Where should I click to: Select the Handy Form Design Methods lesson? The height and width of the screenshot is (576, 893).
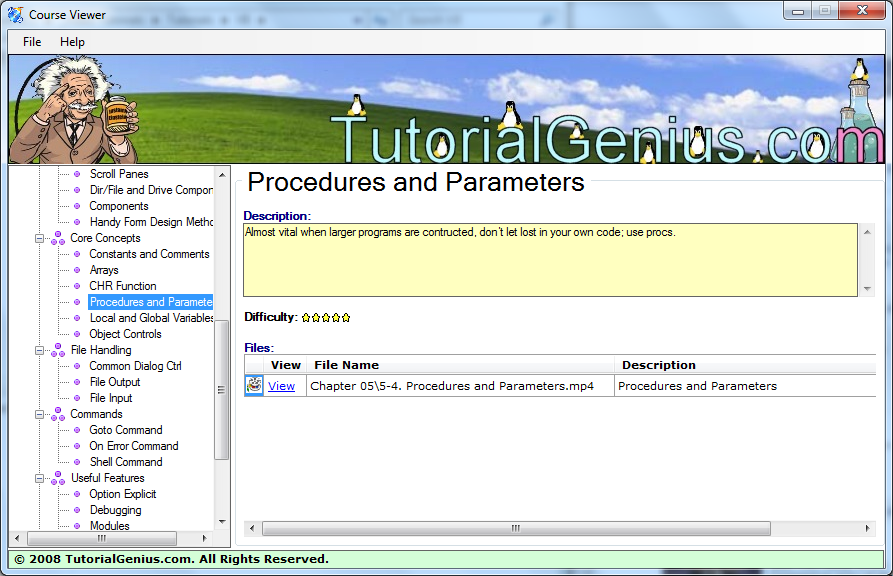(151, 222)
